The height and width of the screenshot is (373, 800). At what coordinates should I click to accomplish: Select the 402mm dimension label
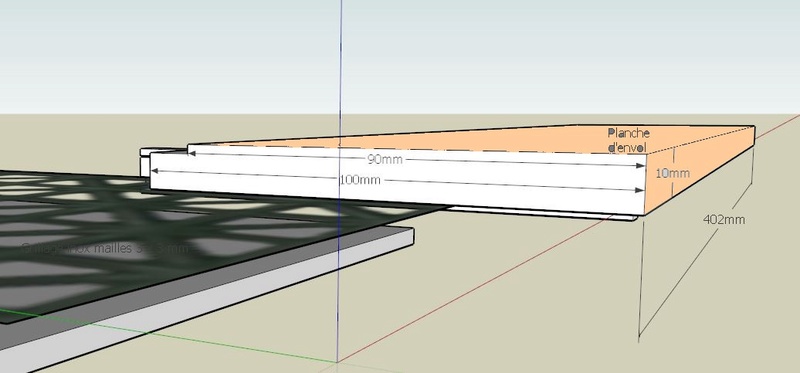(723, 219)
